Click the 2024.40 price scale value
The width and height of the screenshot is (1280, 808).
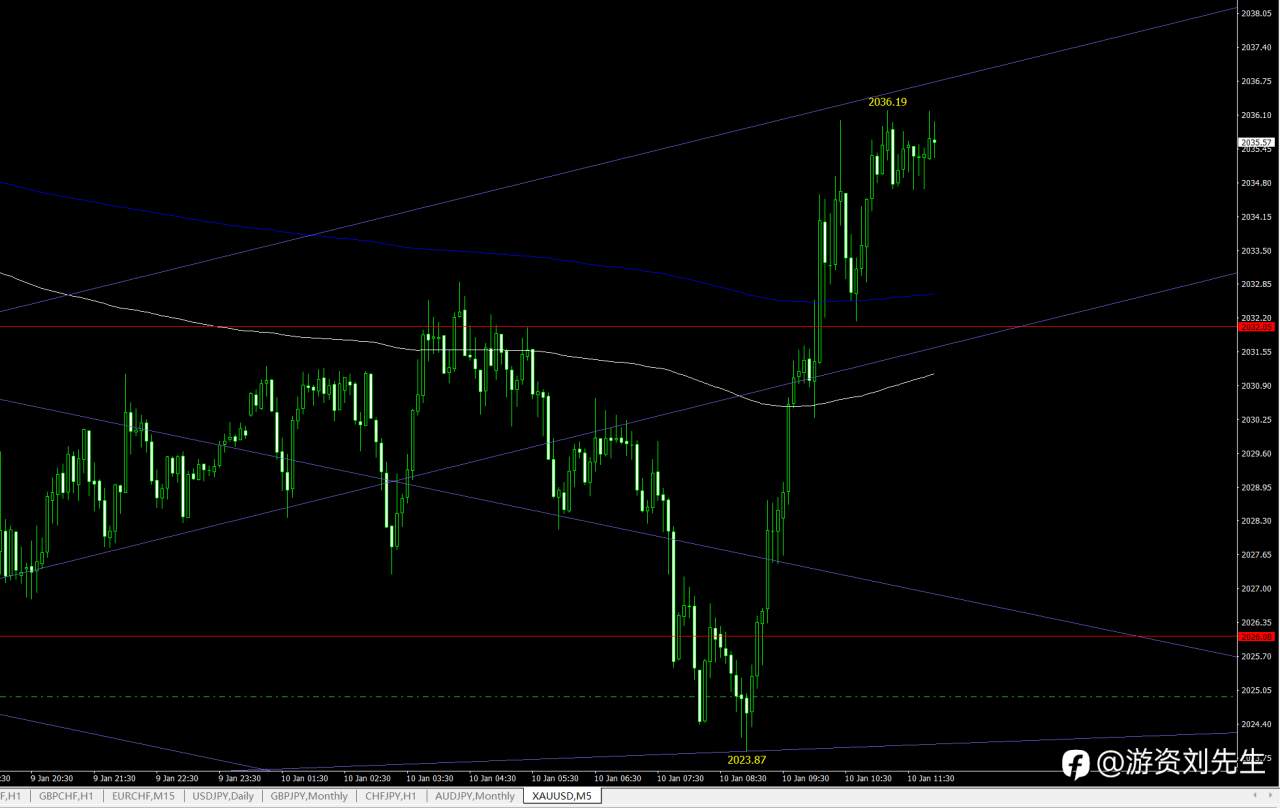coord(1256,724)
